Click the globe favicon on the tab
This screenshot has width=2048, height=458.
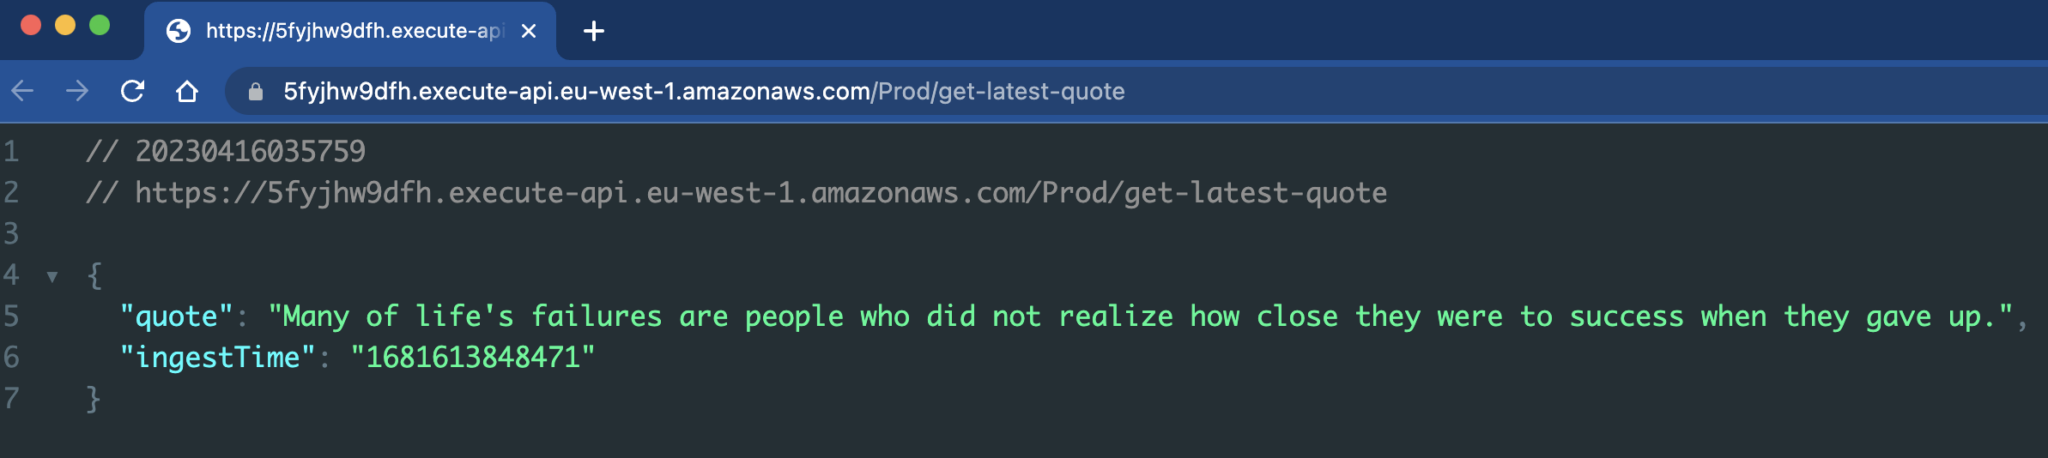coord(179,31)
